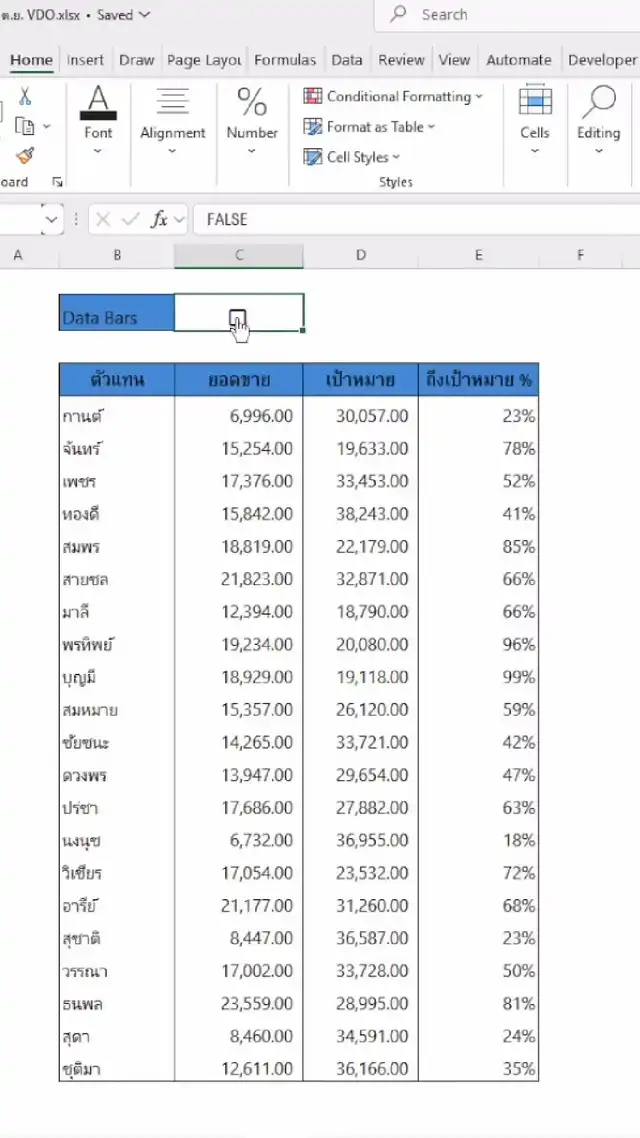Image resolution: width=640 pixels, height=1138 pixels.
Task: Click the Cut scissors icon
Action: click(x=25, y=96)
